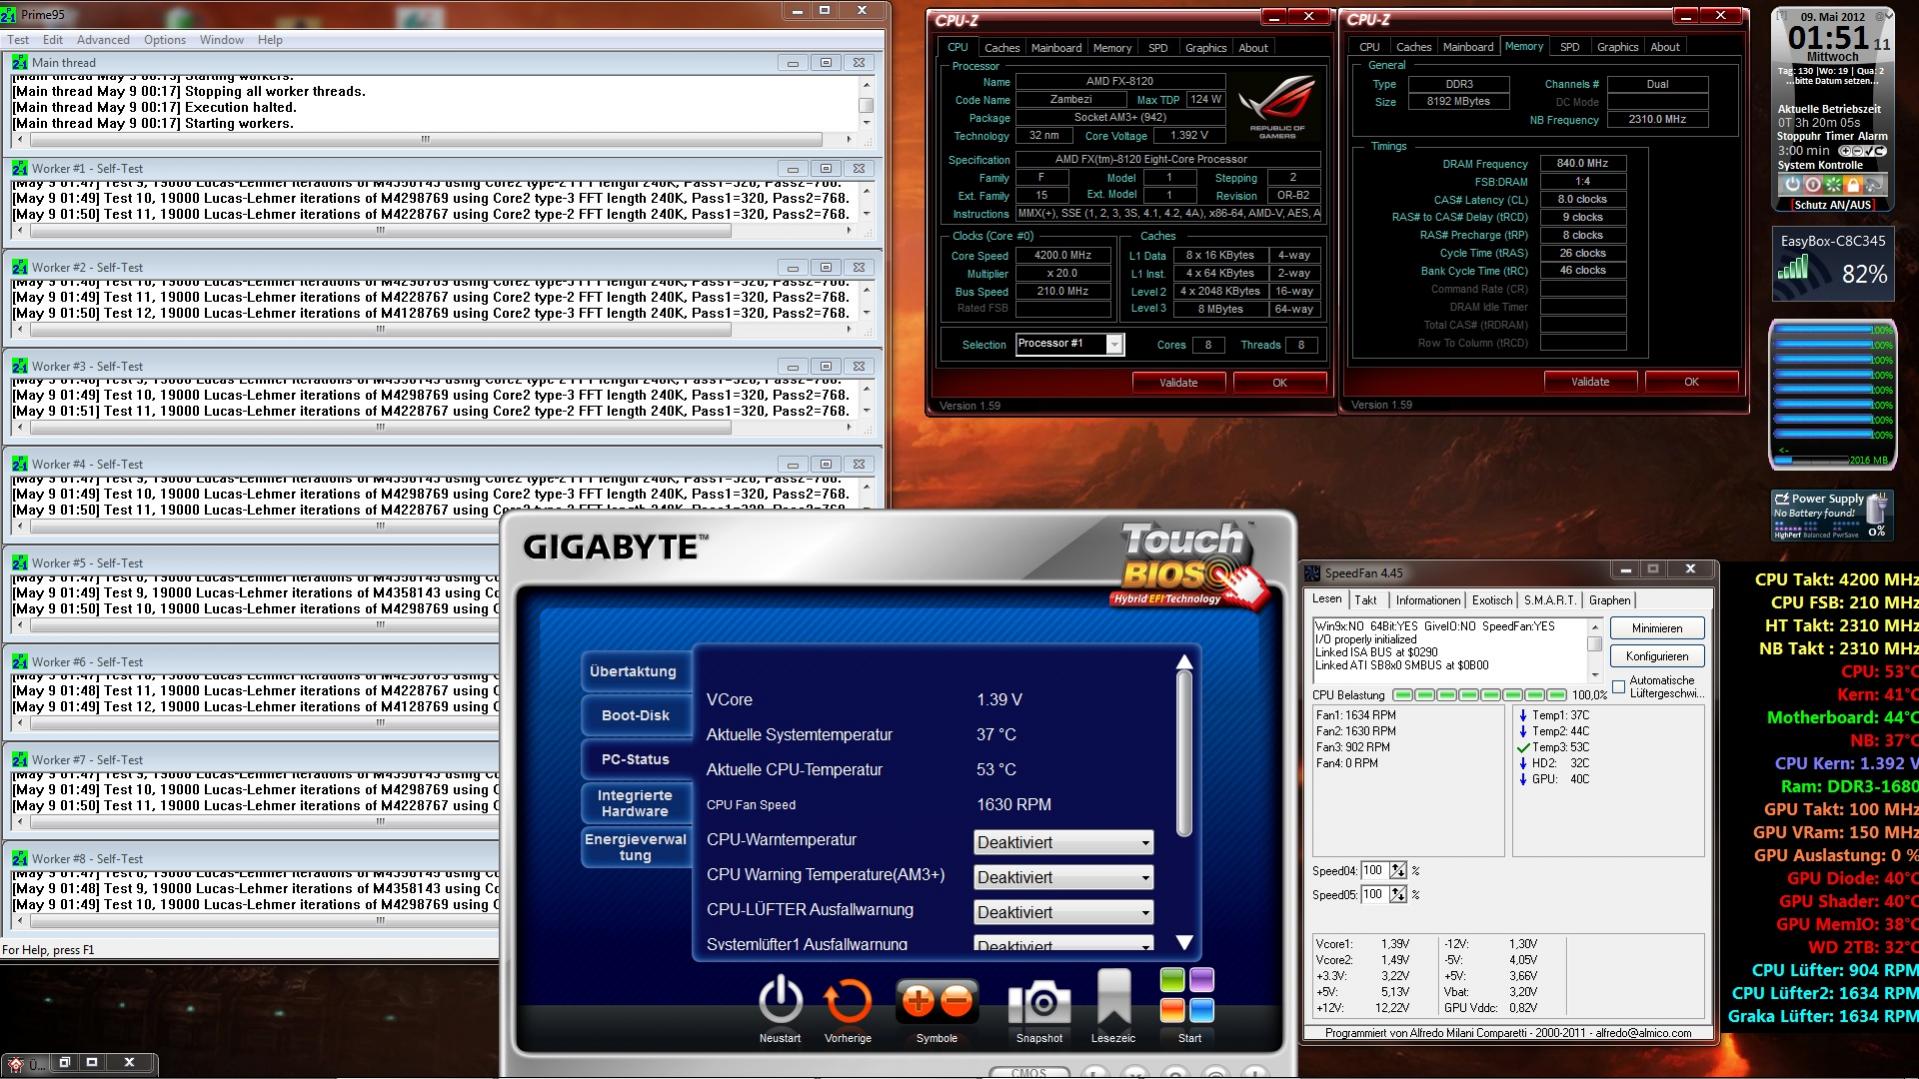The height and width of the screenshot is (1079, 1919).
Task: Click the Speed04 percentage input field
Action: pyautogui.click(x=1376, y=871)
